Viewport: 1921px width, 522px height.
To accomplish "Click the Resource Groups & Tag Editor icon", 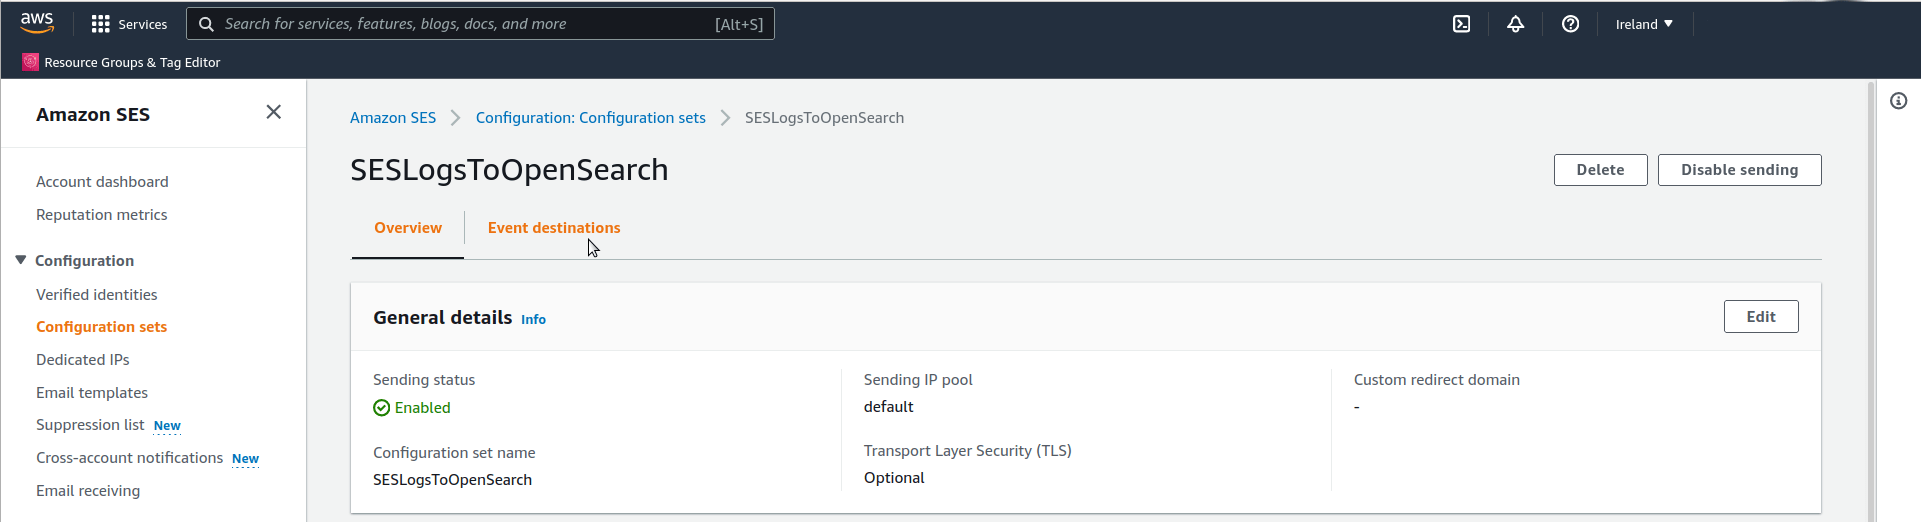I will click(31, 62).
